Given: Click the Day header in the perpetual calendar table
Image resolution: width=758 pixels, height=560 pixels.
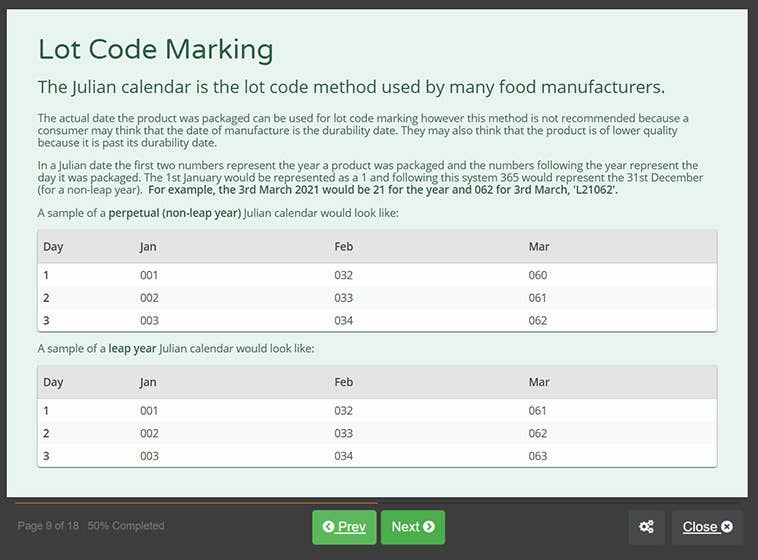Looking at the screenshot, I should tap(53, 246).
